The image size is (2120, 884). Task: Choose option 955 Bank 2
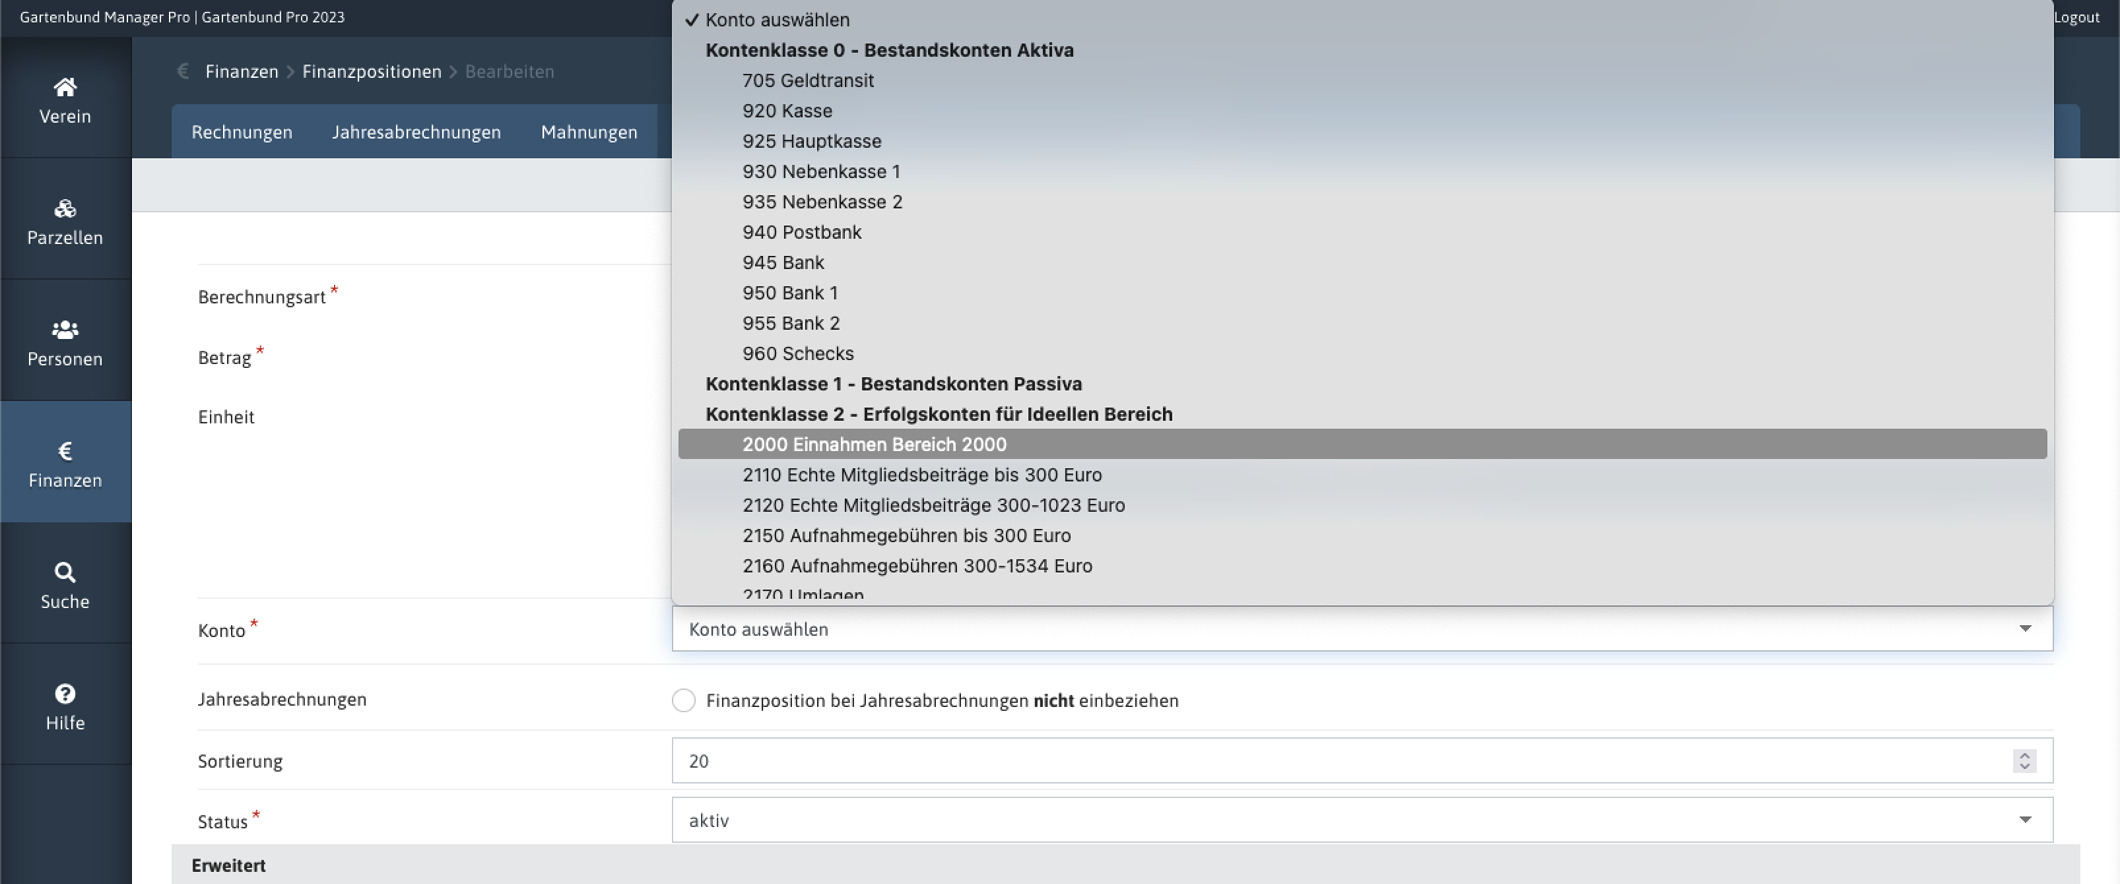tap(1362, 323)
